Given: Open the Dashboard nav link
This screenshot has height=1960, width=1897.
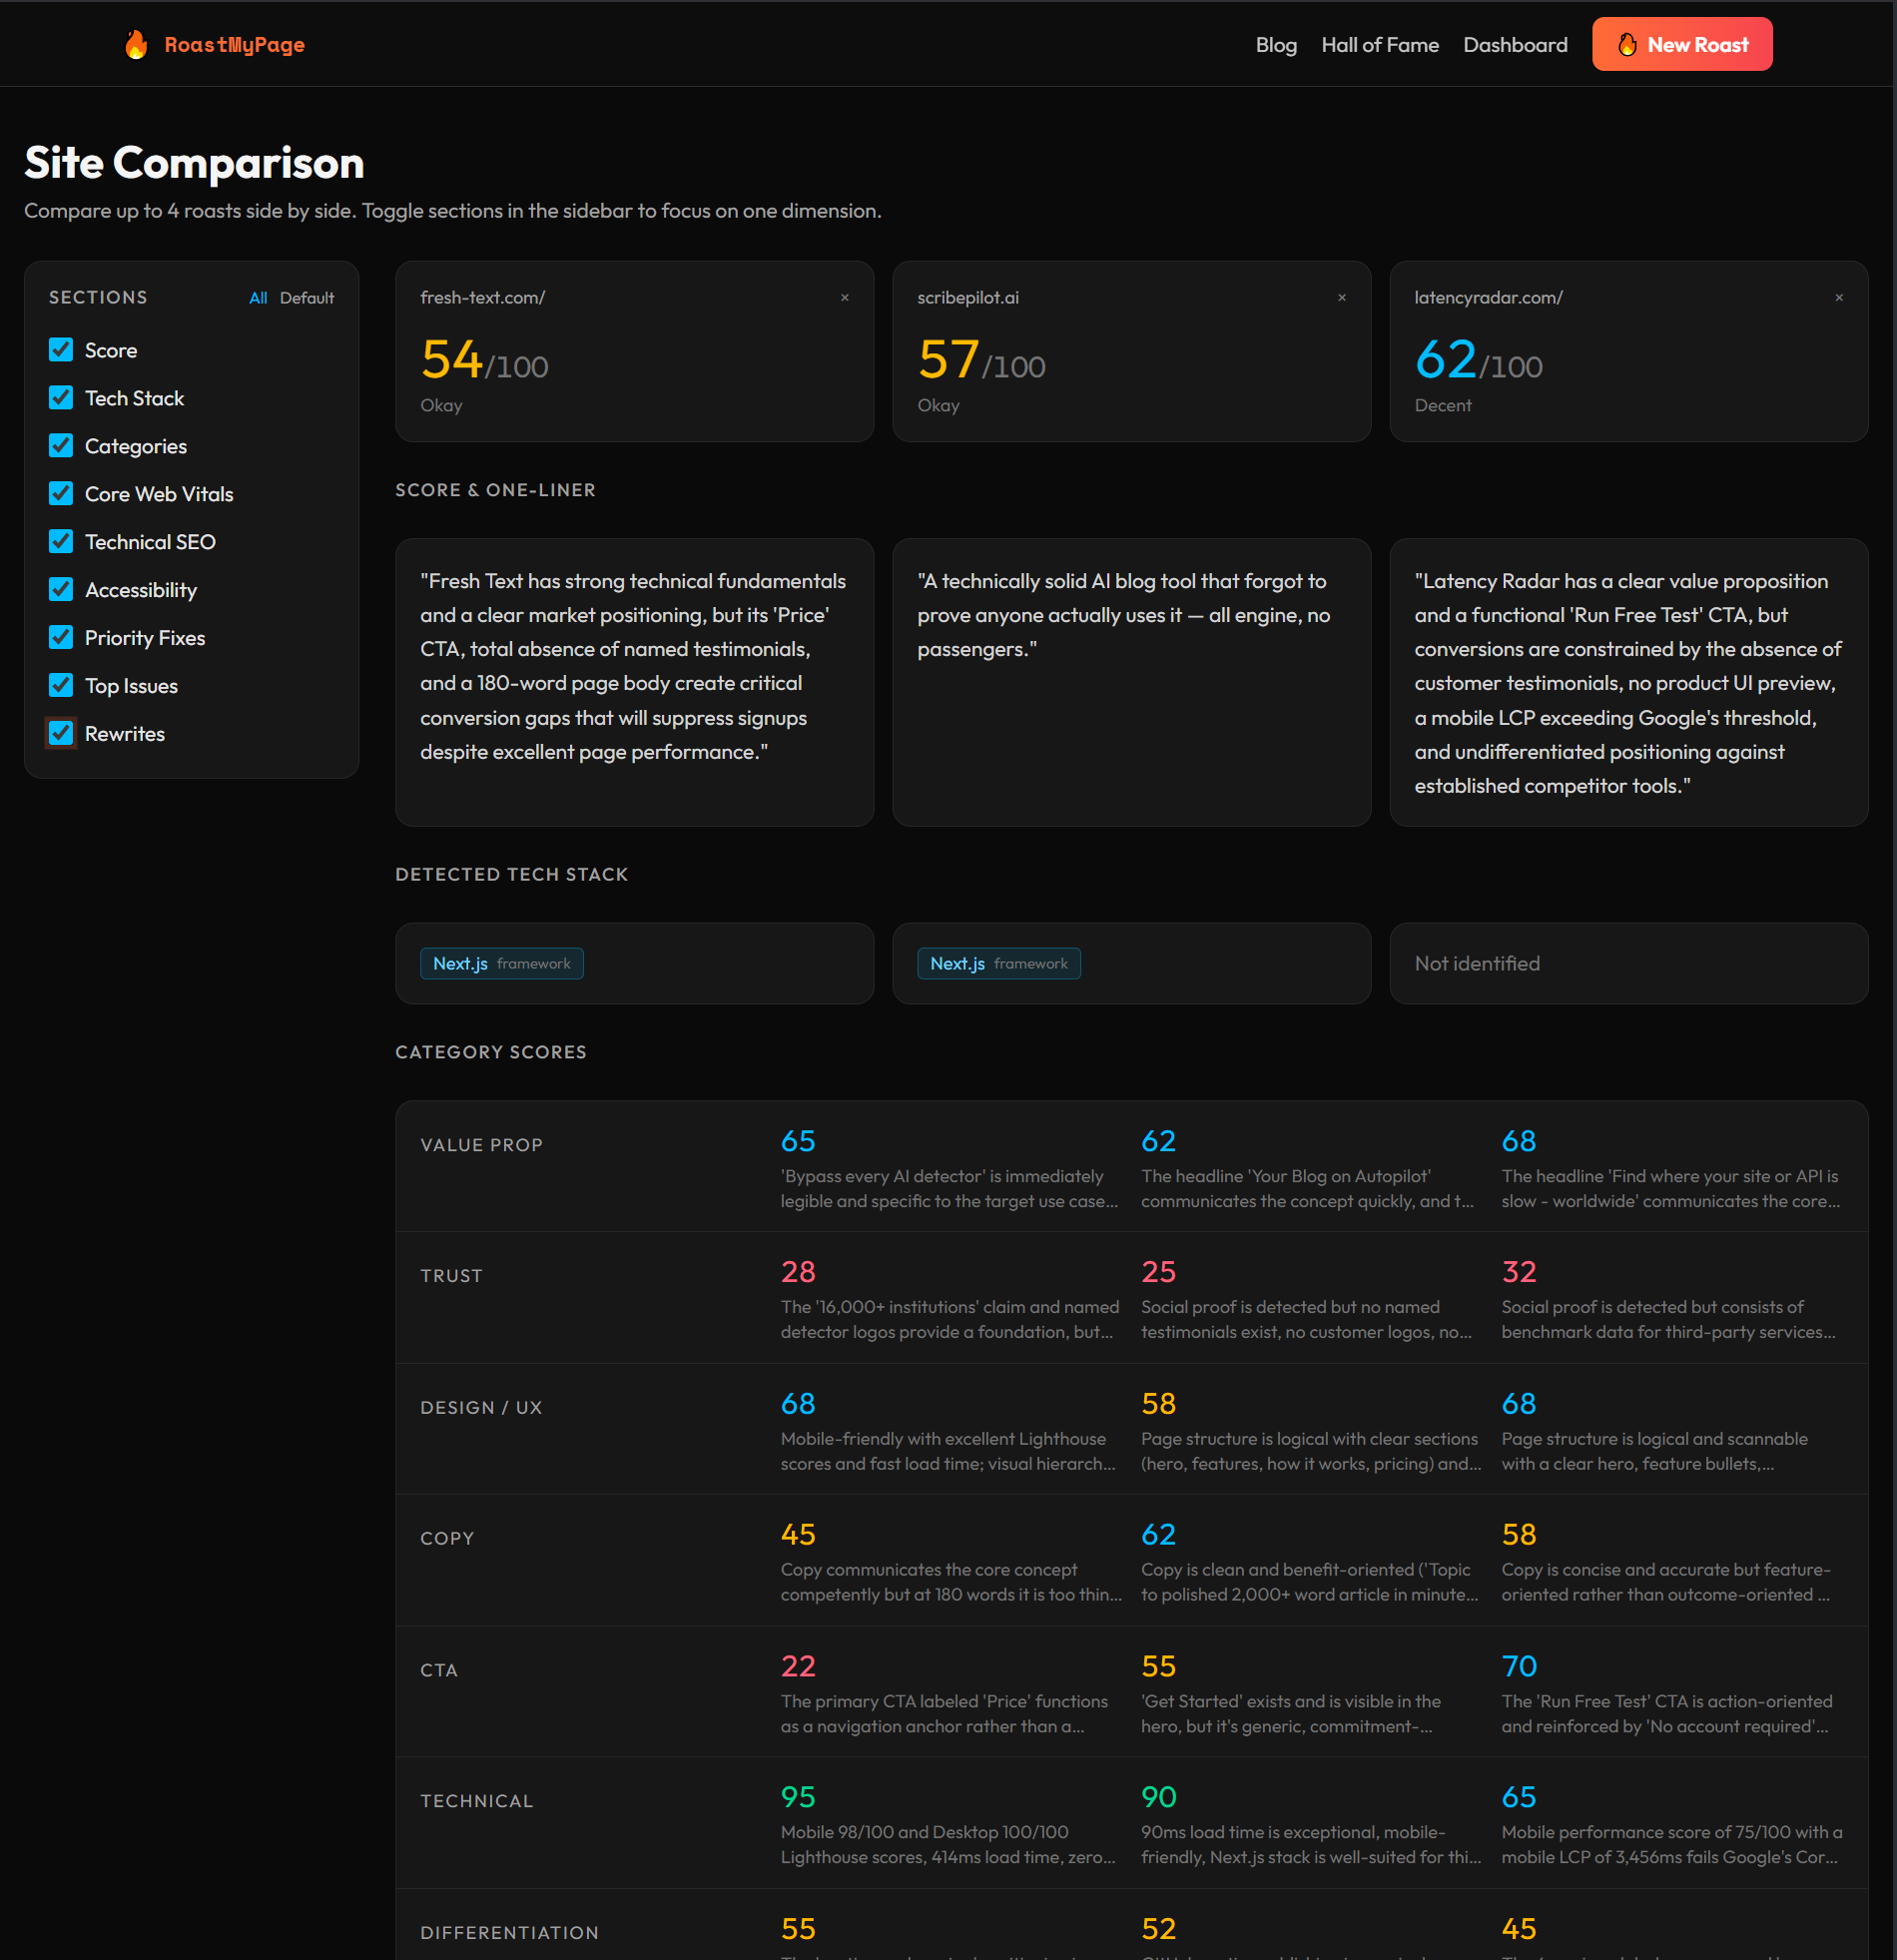Looking at the screenshot, I should [x=1514, y=45].
